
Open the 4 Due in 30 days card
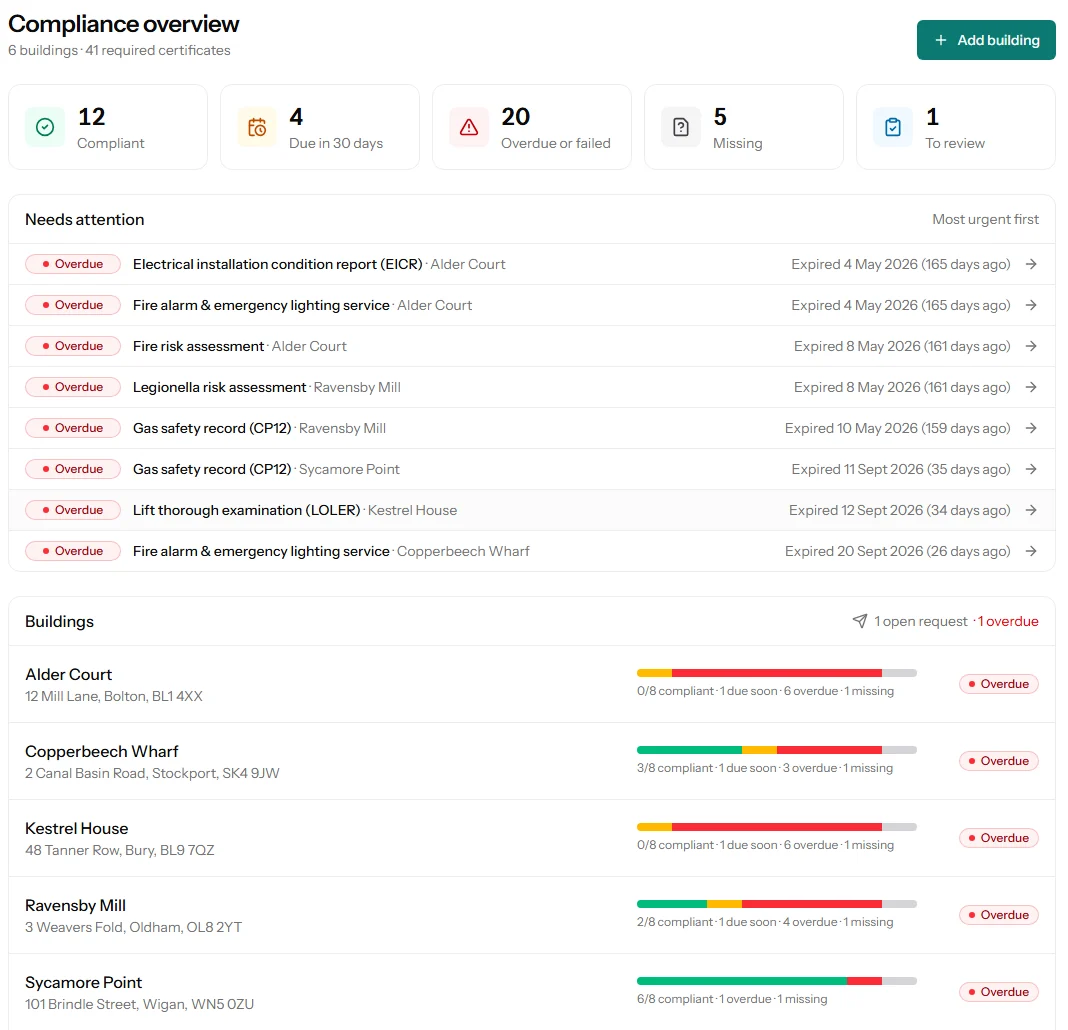(319, 127)
